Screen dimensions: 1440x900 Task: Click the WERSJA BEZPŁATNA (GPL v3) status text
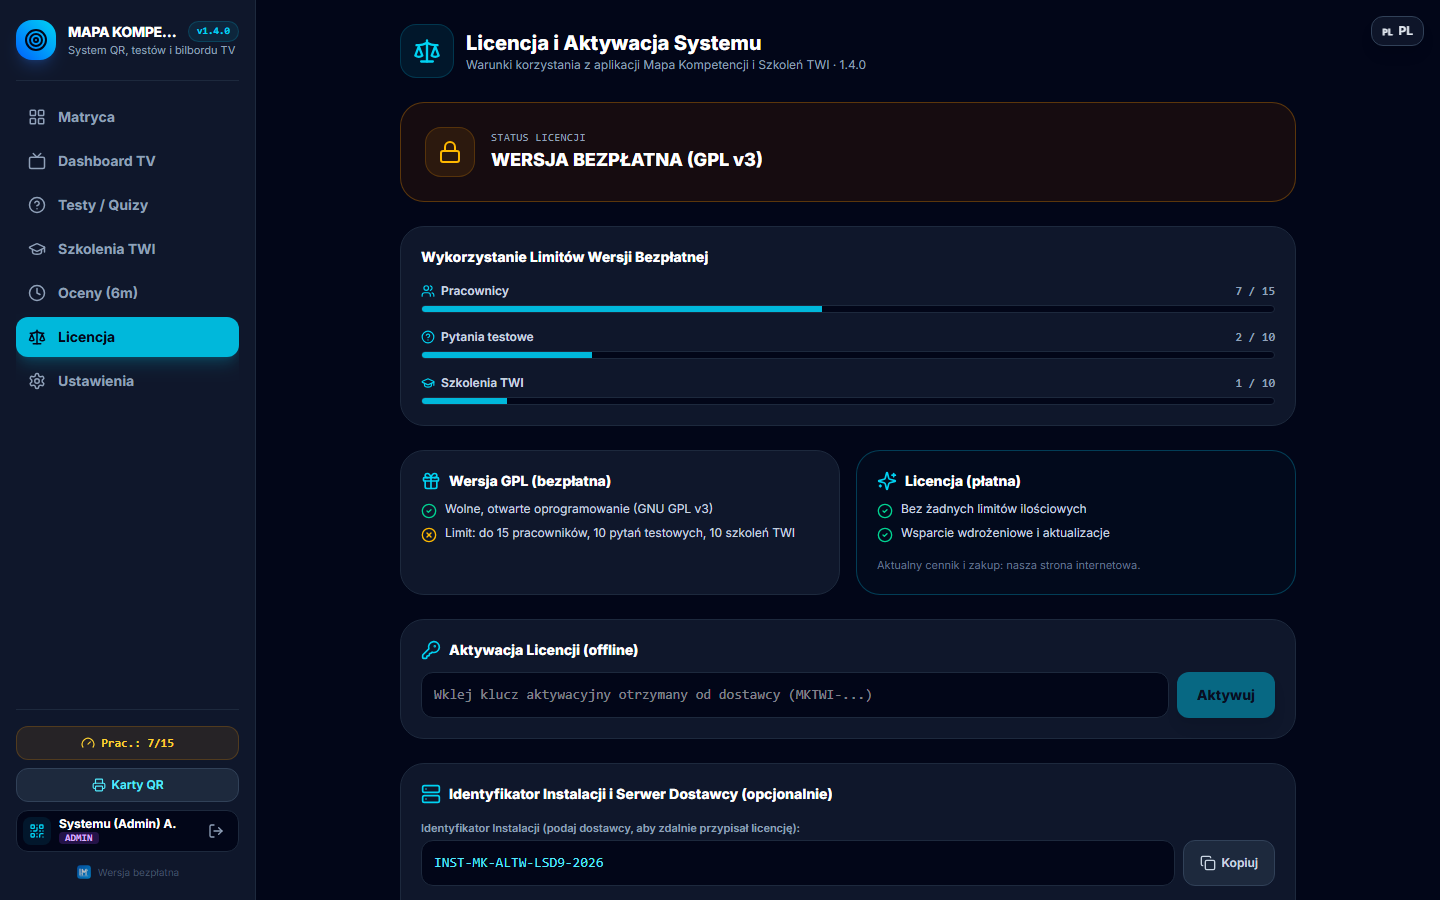[627, 160]
